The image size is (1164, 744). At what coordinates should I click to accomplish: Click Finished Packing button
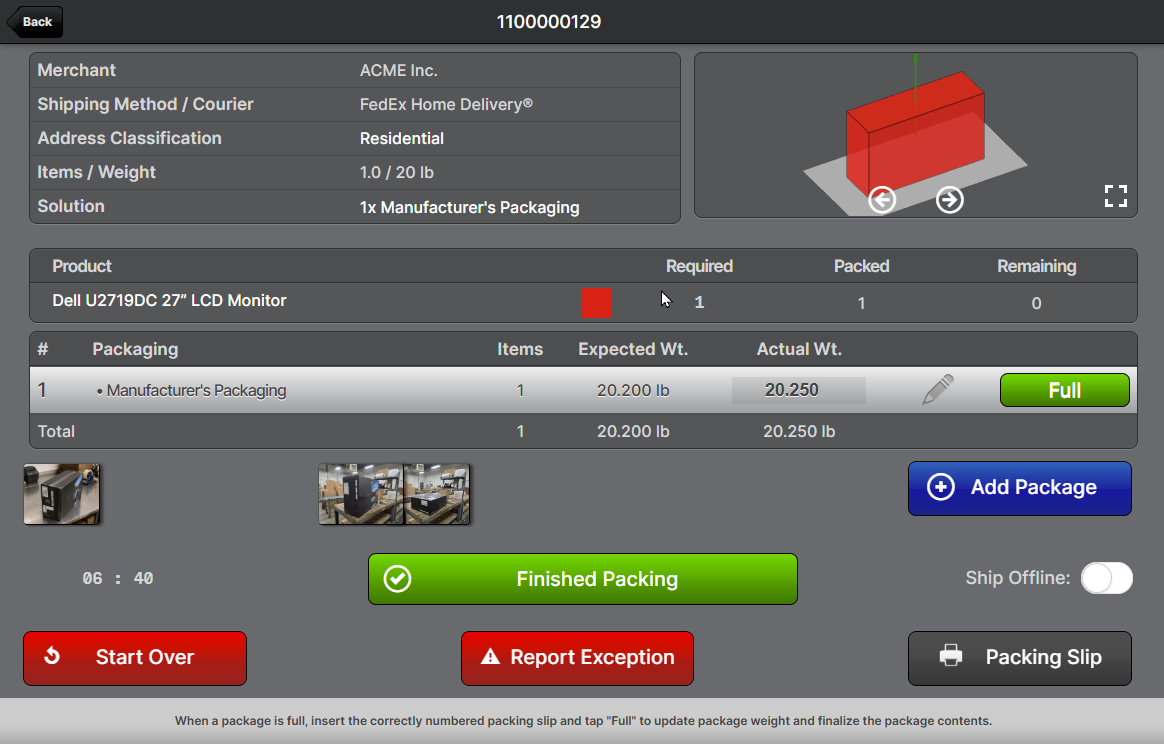[x=583, y=578]
